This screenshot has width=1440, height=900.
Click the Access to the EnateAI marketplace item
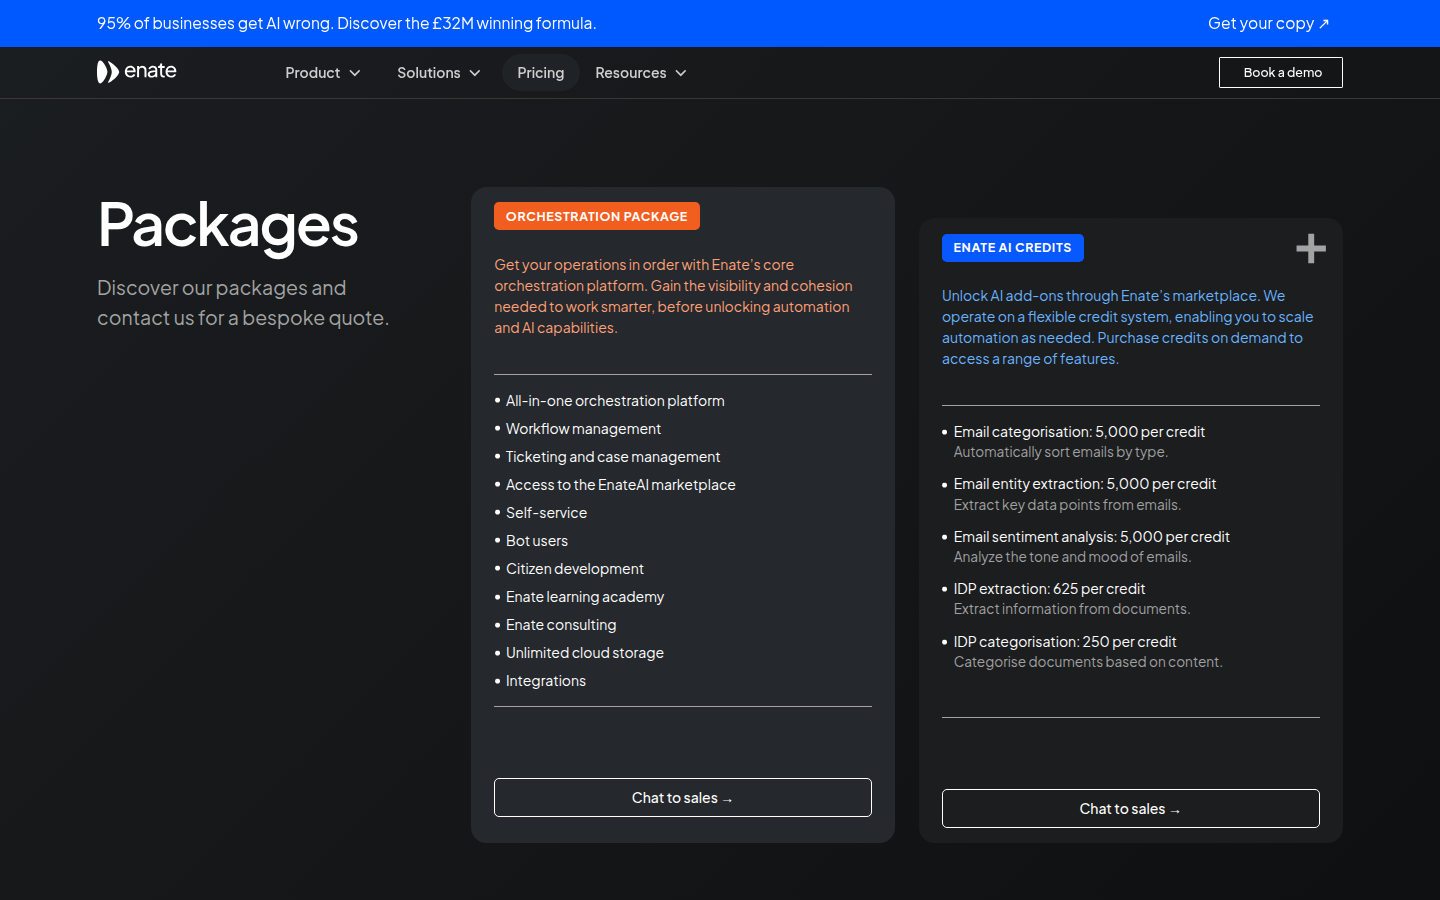620,485
